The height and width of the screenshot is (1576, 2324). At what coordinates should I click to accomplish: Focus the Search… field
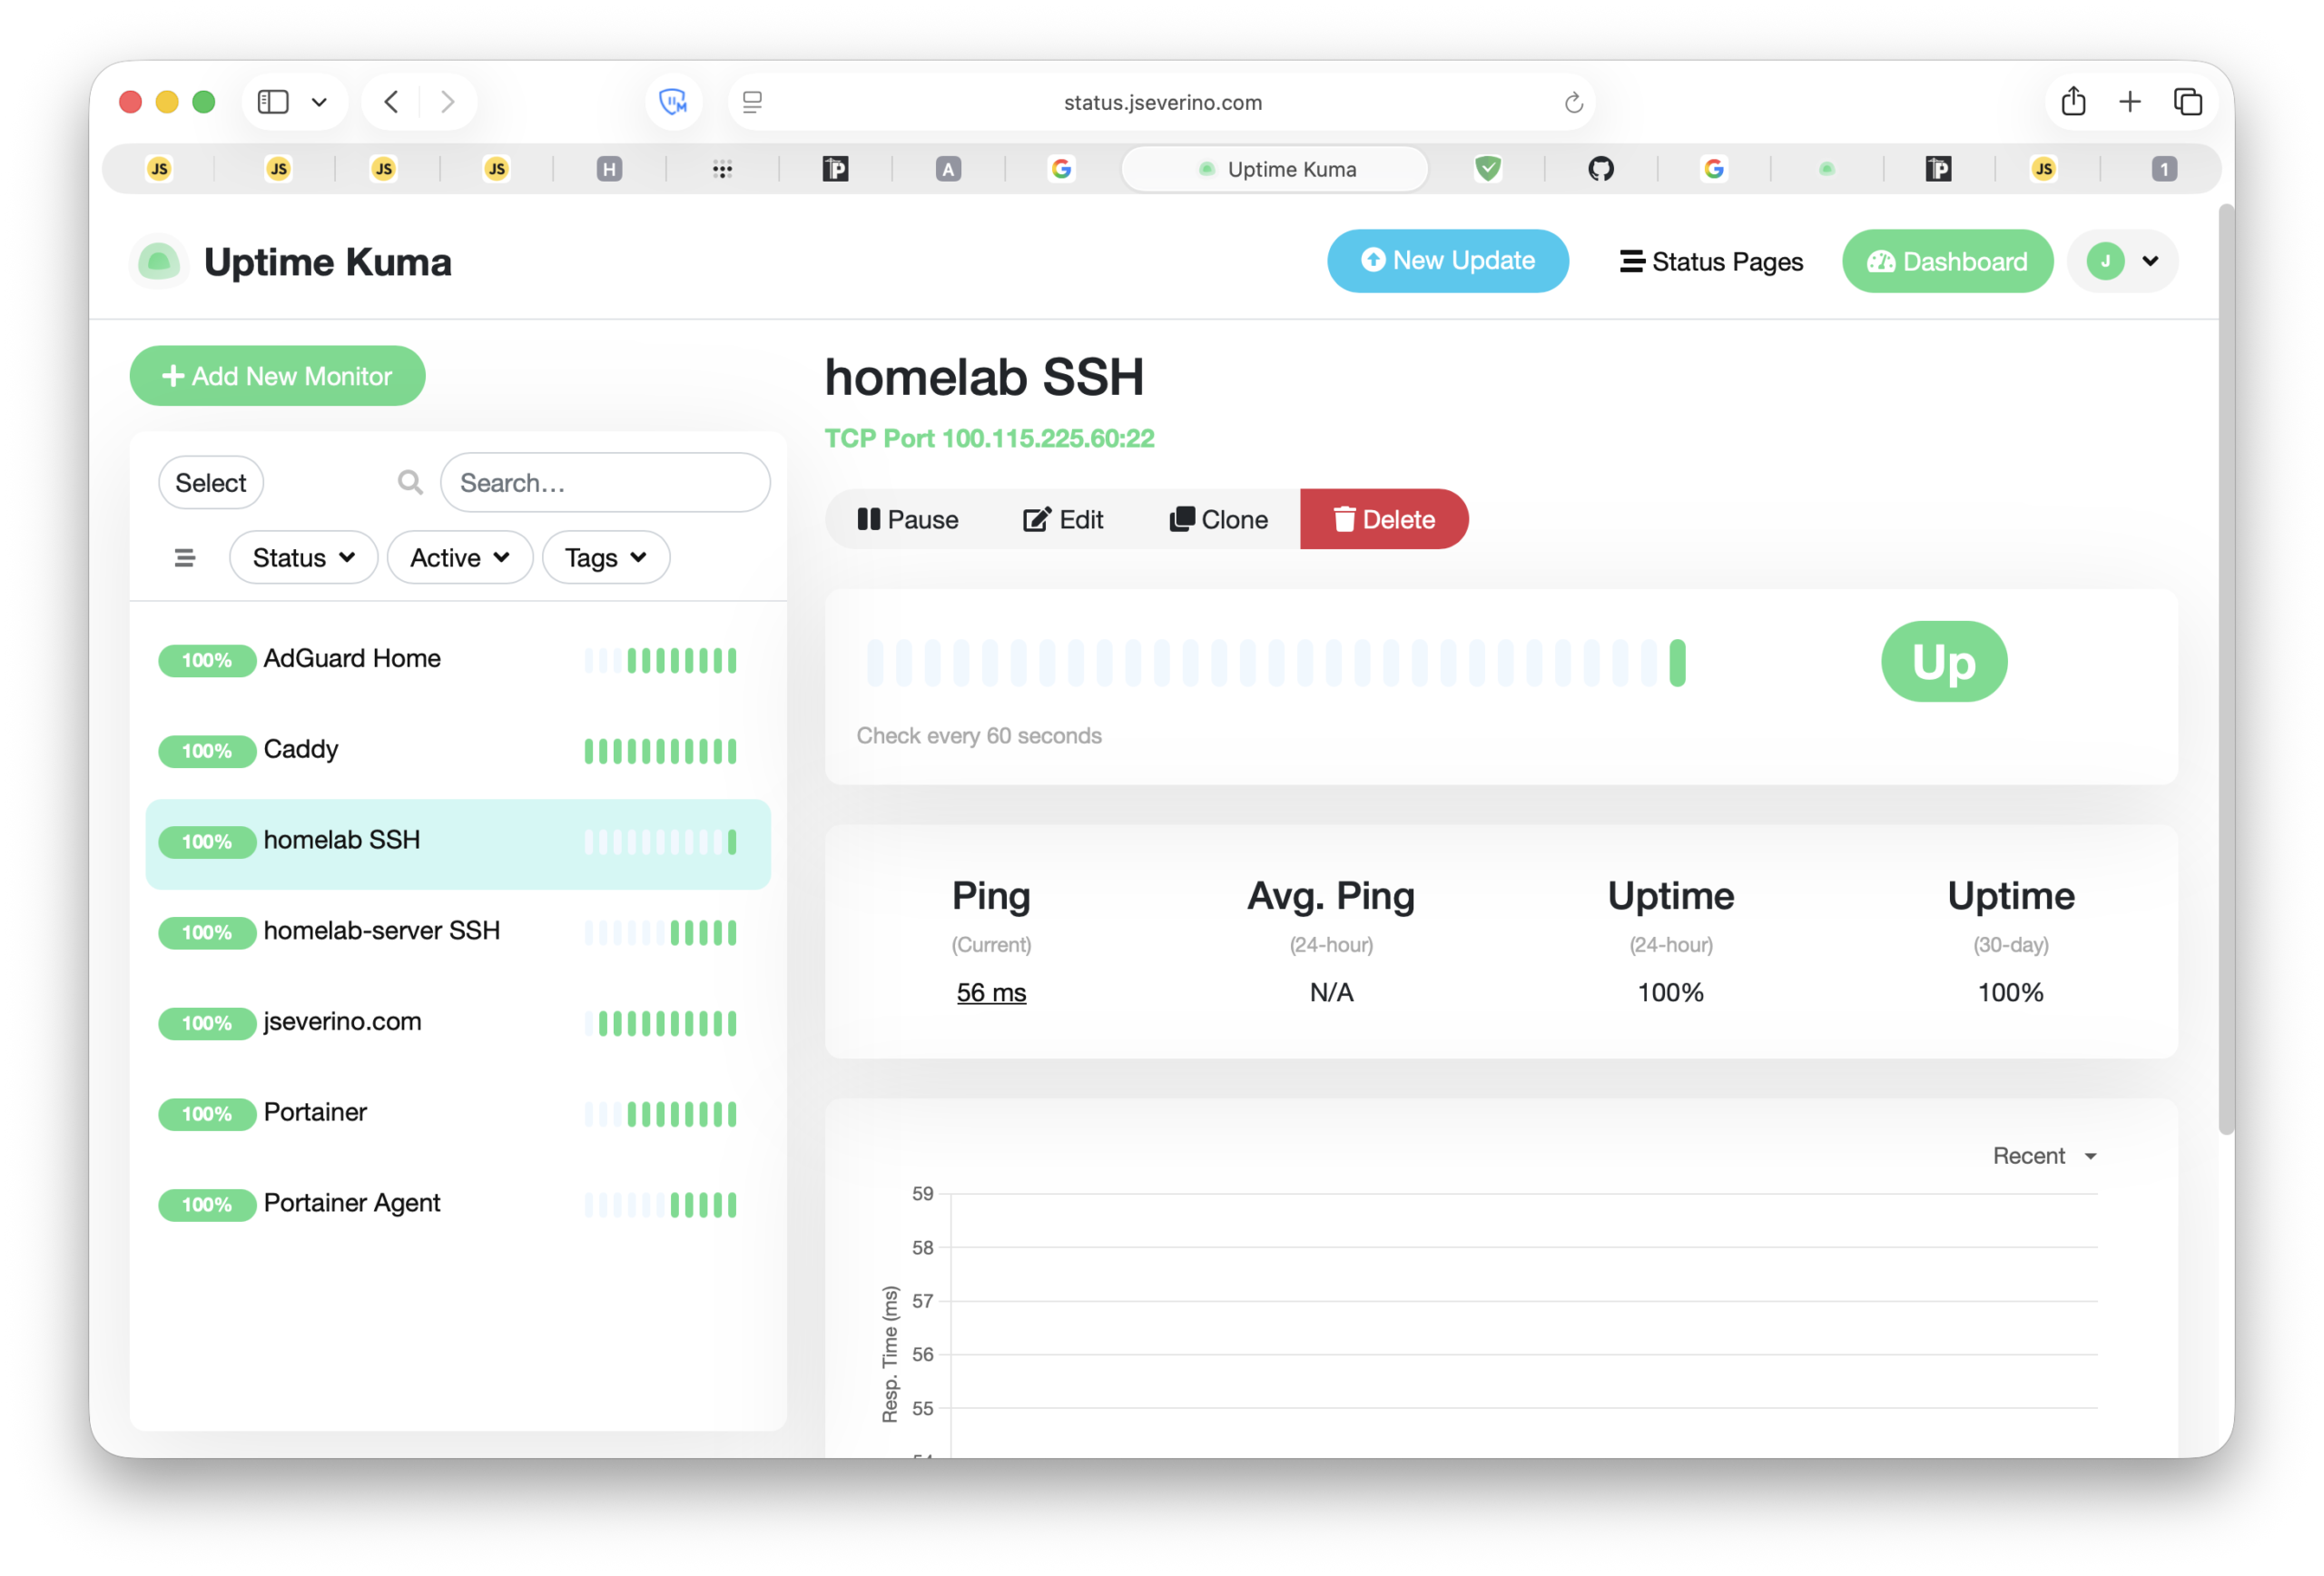[605, 483]
